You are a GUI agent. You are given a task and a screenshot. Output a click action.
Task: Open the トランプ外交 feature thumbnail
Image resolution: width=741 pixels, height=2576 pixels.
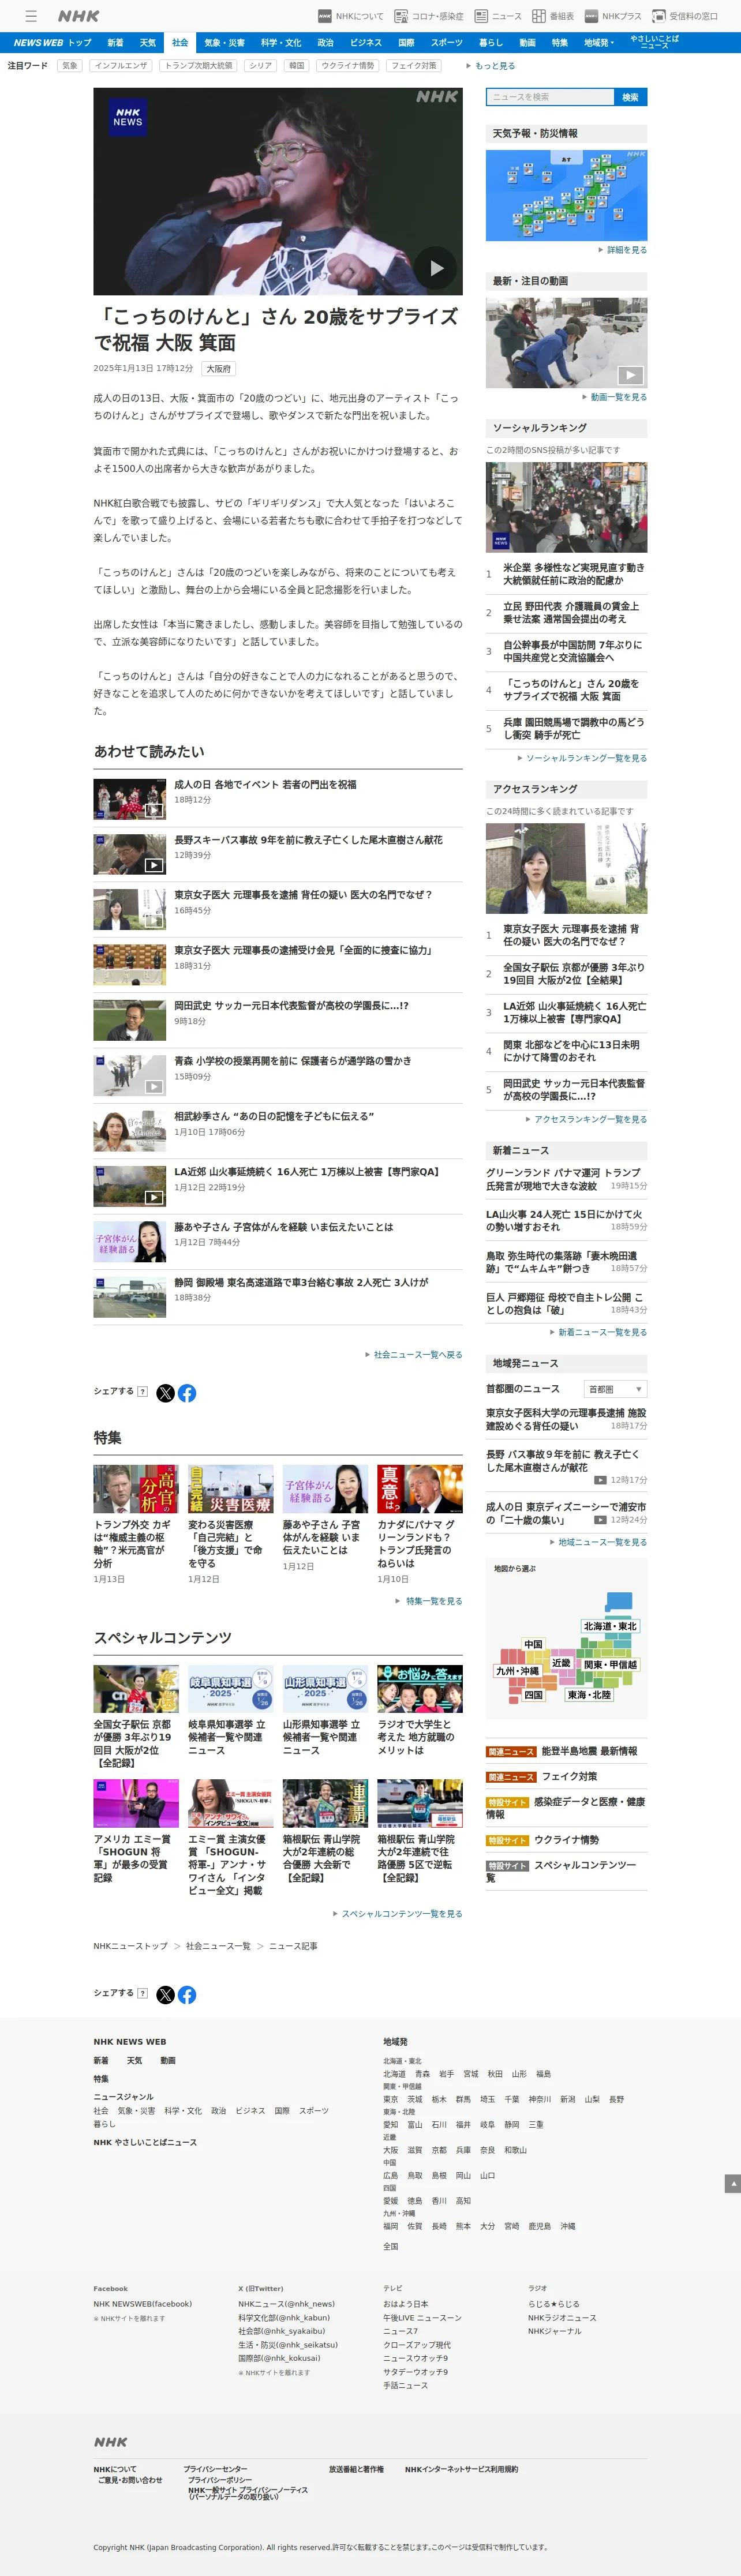(136, 1489)
